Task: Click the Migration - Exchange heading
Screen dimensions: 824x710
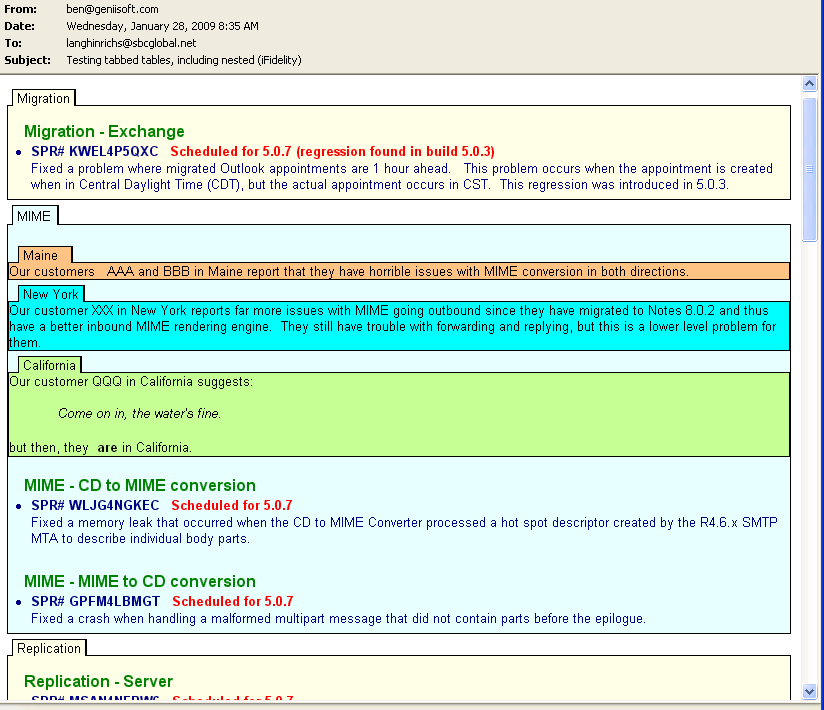Action: pyautogui.click(x=104, y=131)
